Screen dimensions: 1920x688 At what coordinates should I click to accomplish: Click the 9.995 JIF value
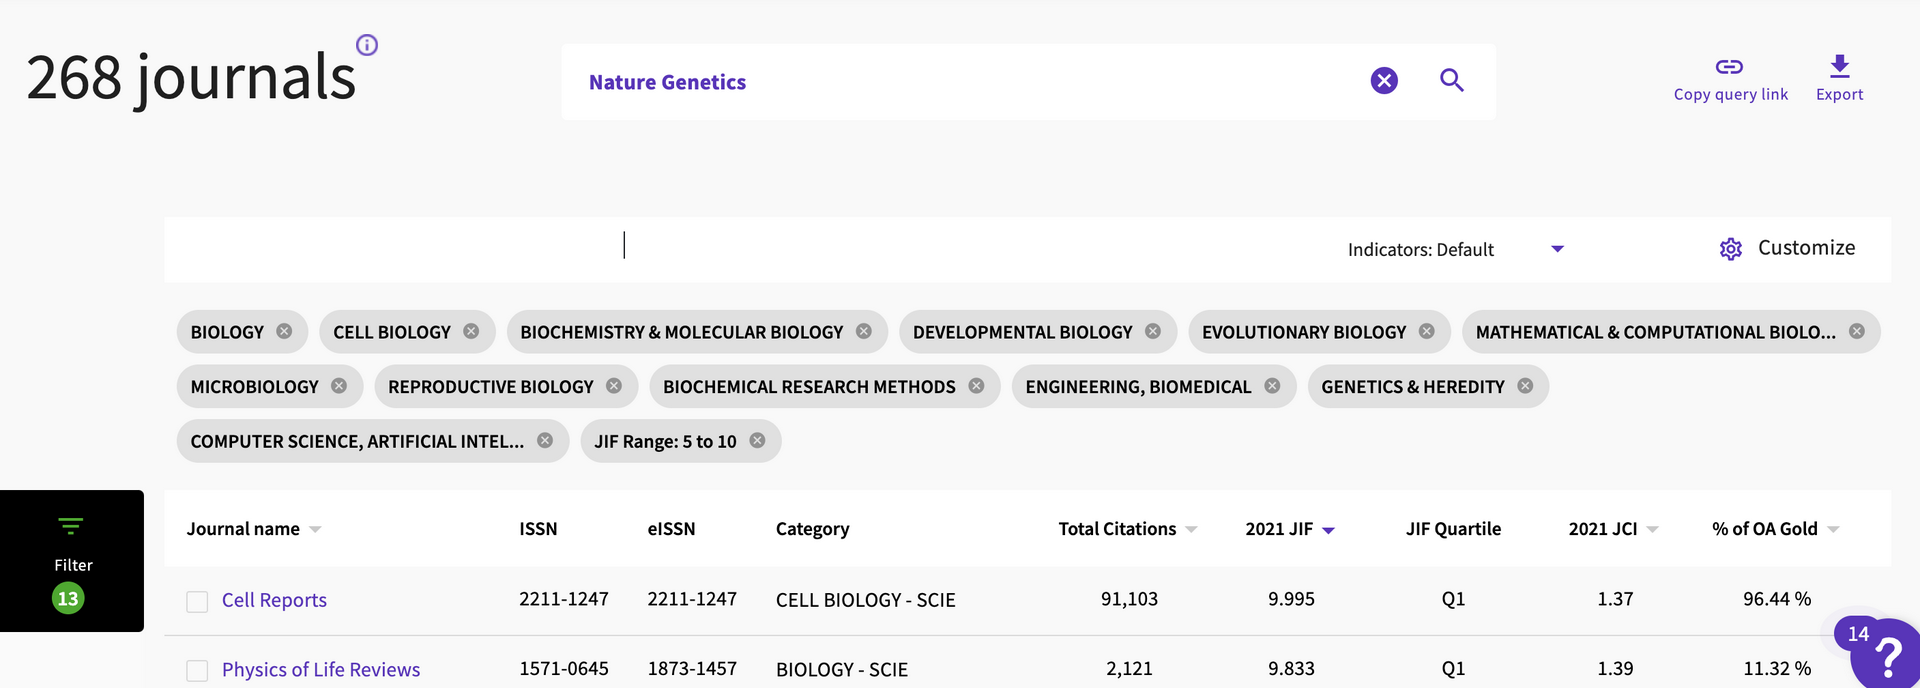[1291, 599]
